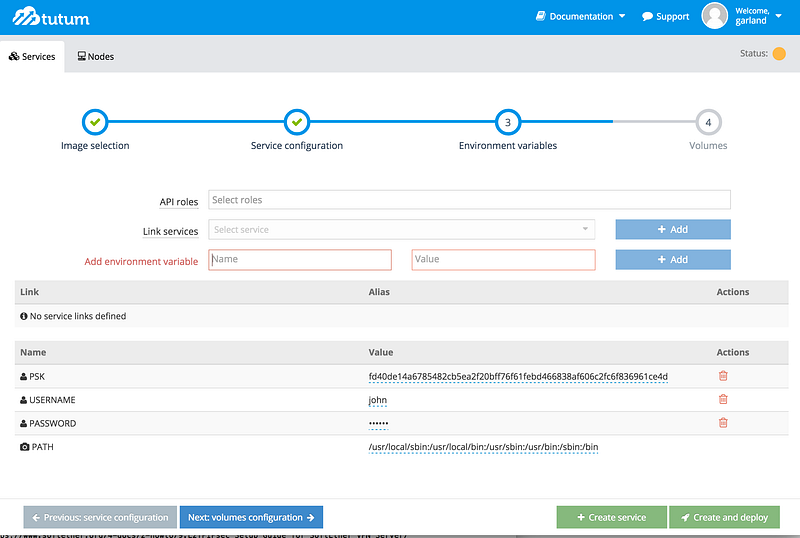Click the camera icon beside PATH
The height and width of the screenshot is (538, 800).
(x=24, y=447)
